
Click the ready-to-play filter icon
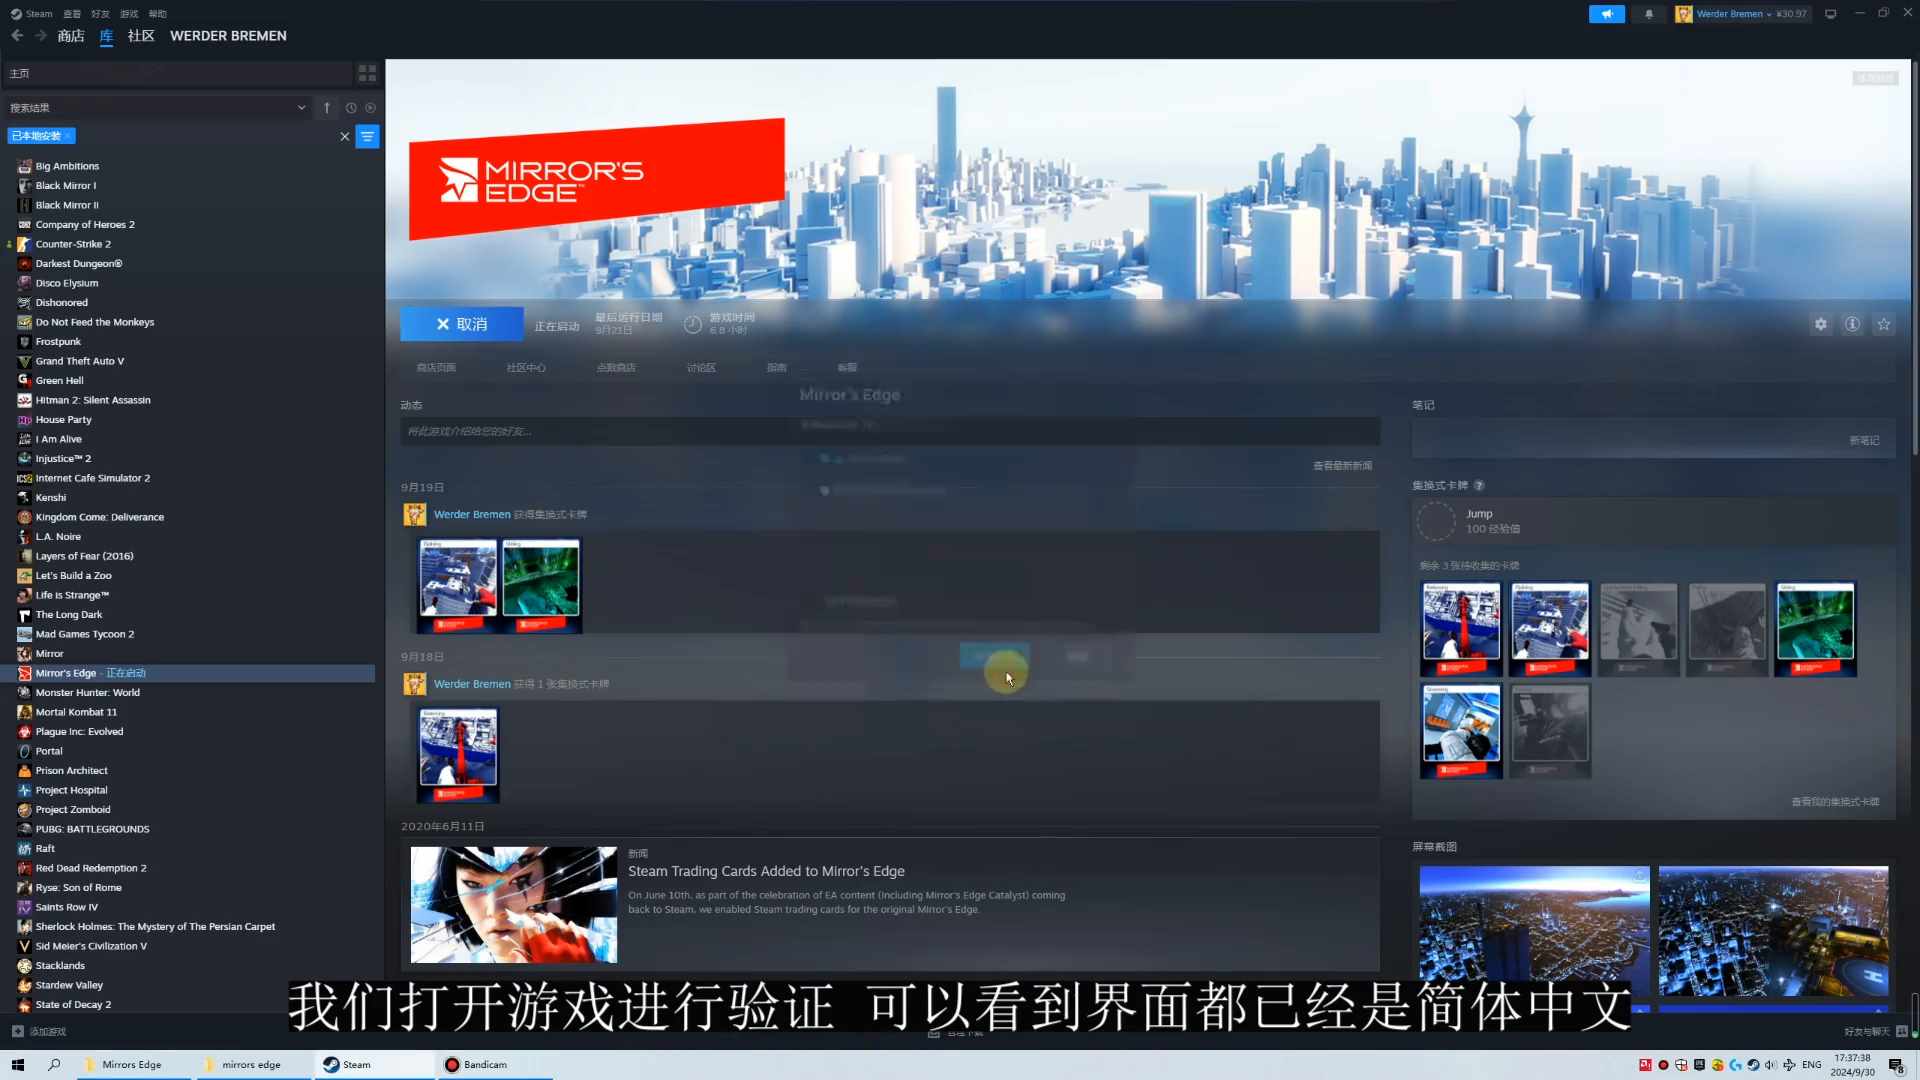point(370,108)
